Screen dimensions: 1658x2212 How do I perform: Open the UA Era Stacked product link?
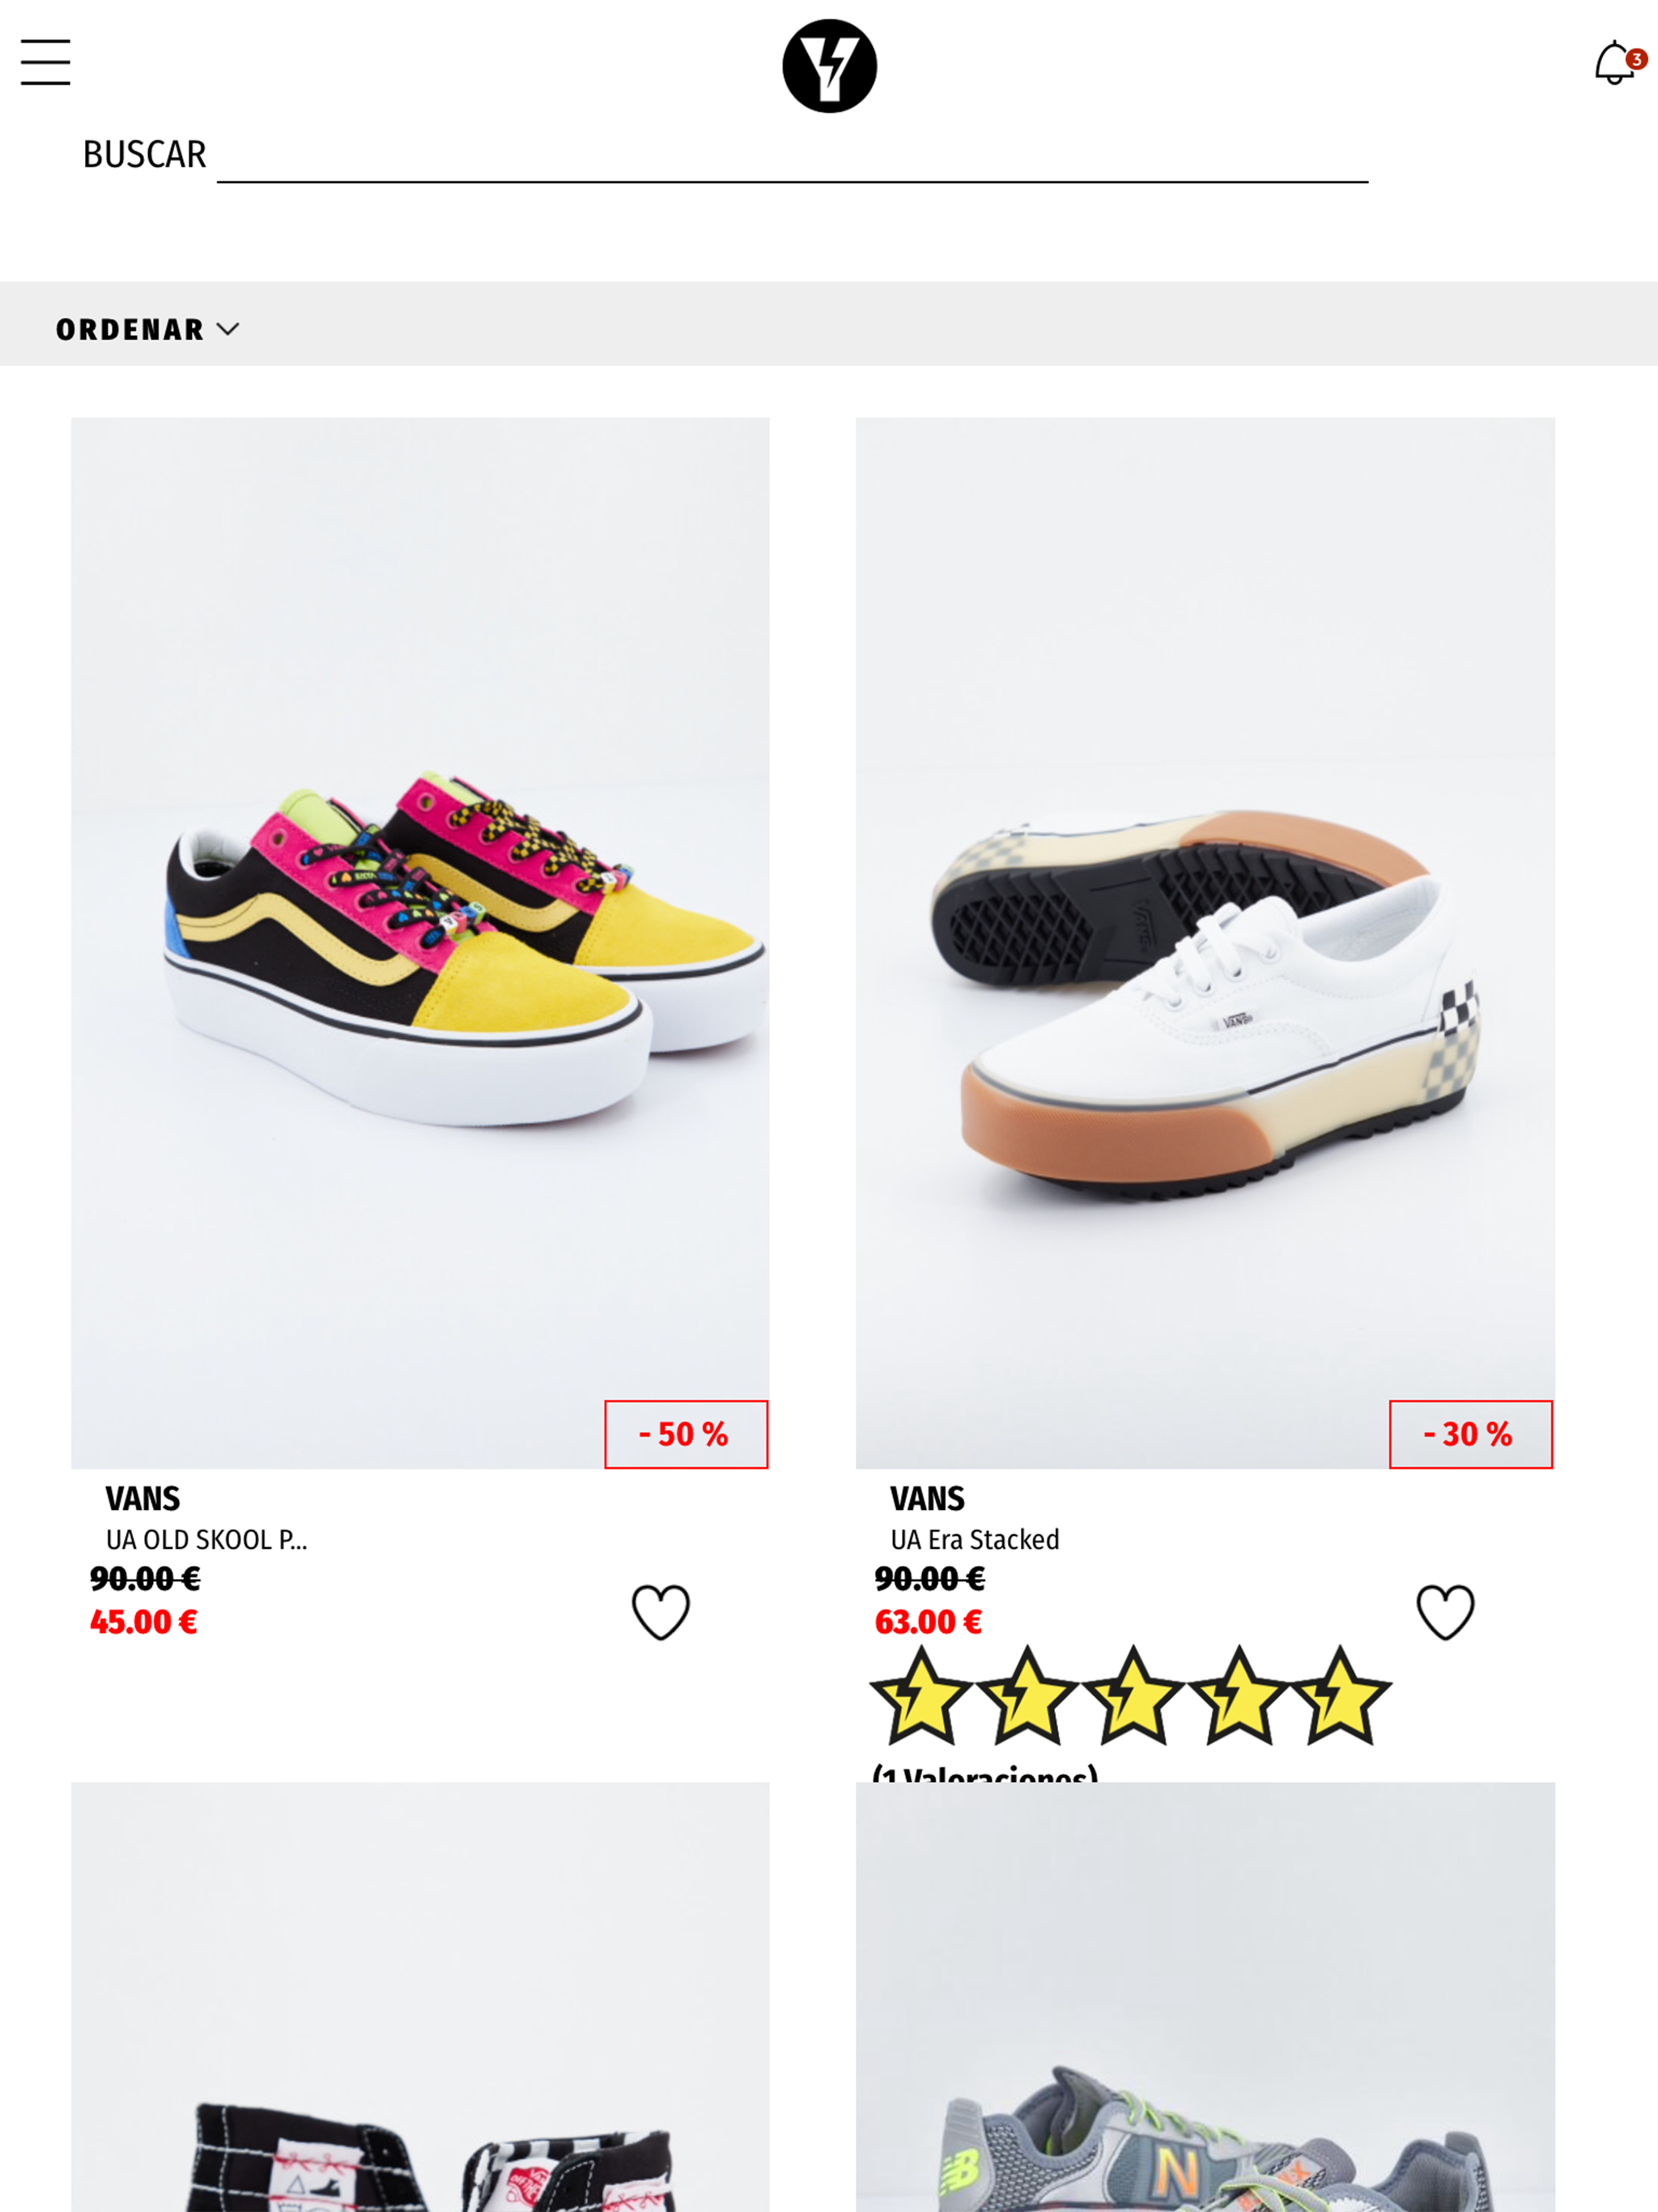975,1539
